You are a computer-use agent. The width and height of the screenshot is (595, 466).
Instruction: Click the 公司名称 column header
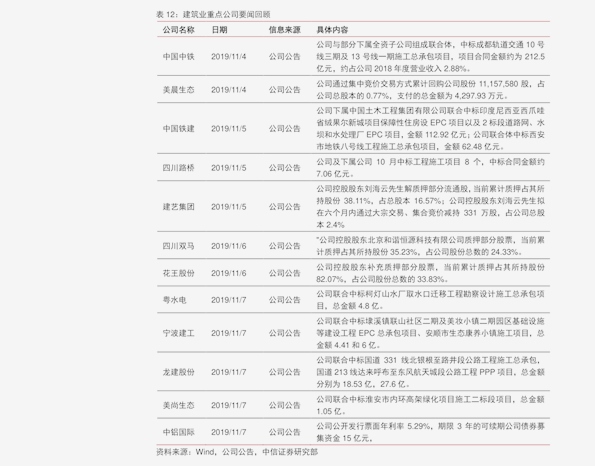[178, 30]
